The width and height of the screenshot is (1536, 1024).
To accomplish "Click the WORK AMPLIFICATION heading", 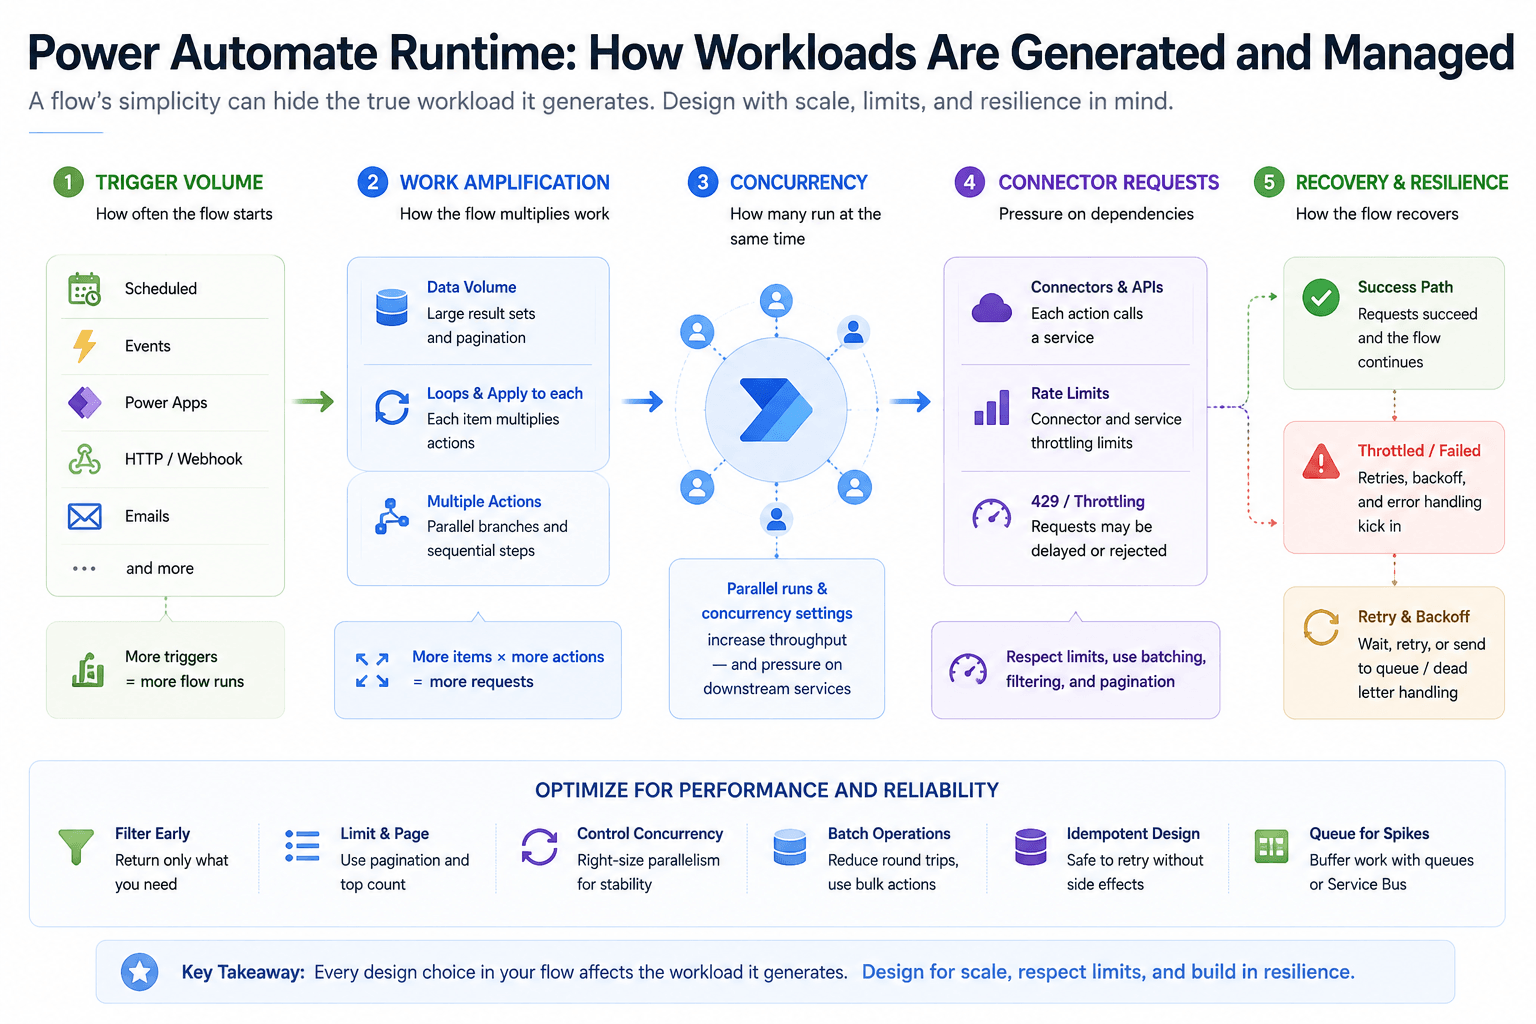I will point(504,182).
